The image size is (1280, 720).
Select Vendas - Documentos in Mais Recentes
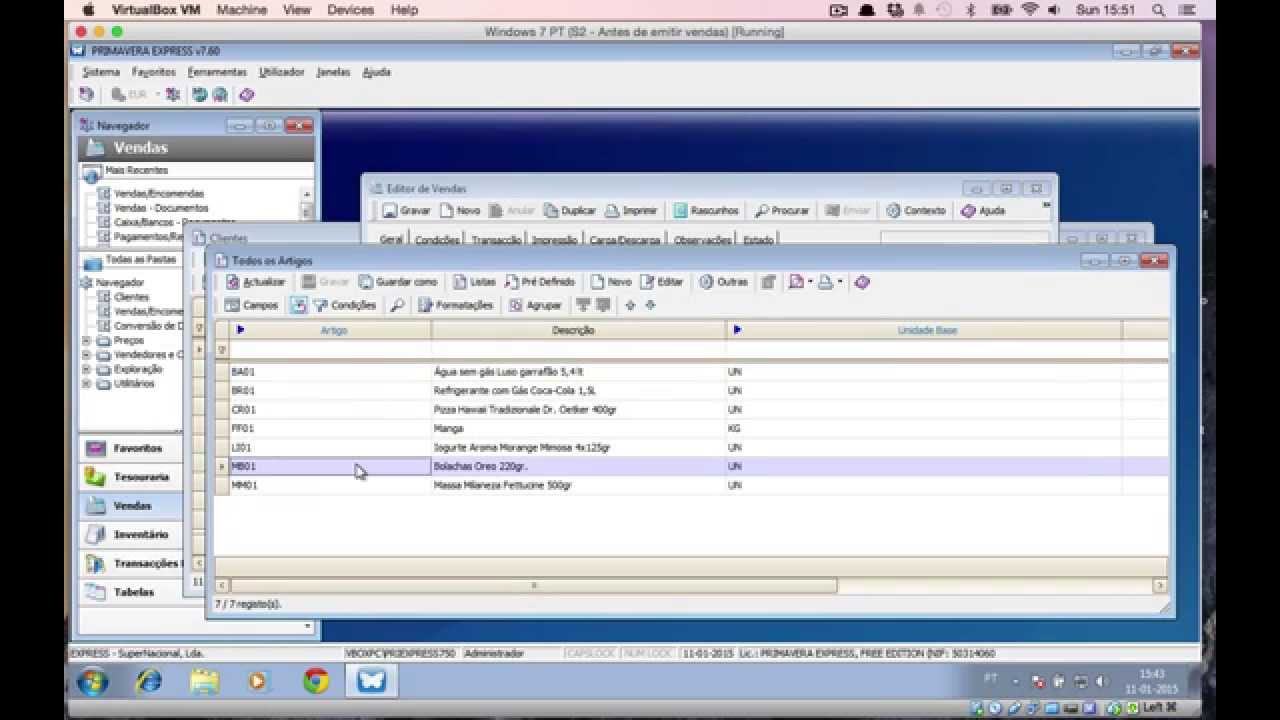(161, 208)
